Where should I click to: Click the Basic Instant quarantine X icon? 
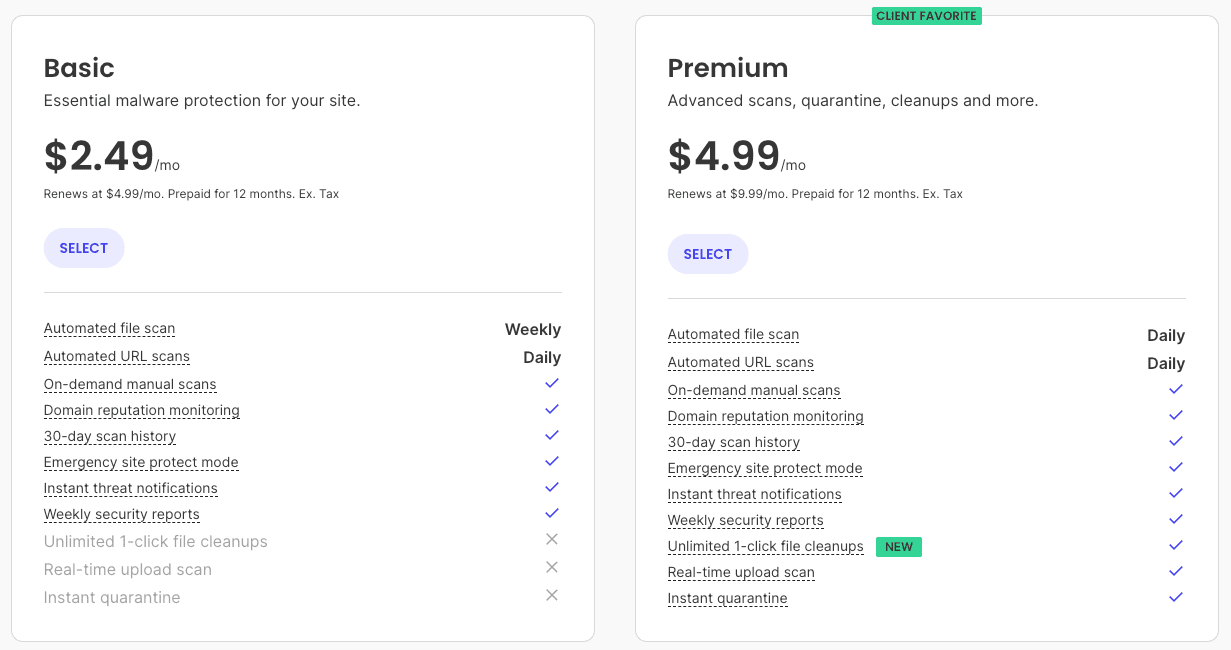pyautogui.click(x=551, y=595)
